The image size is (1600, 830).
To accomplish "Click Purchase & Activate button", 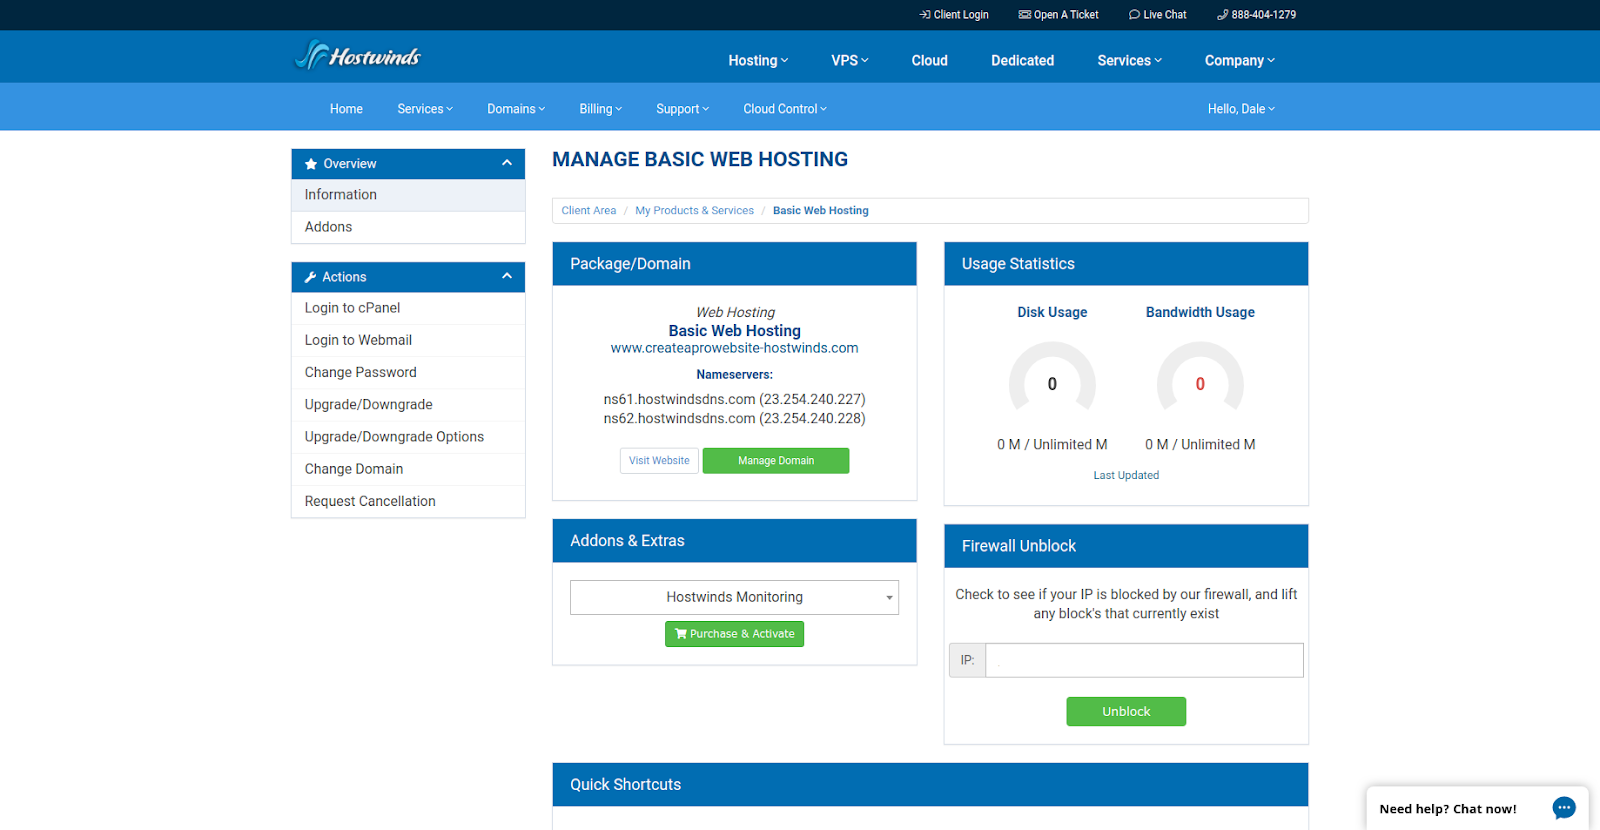I will click(x=734, y=634).
